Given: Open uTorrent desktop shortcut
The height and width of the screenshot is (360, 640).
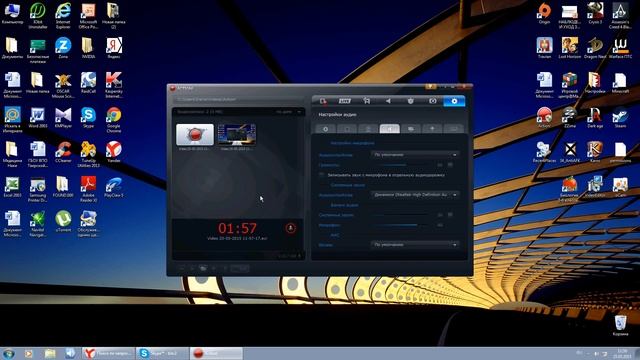Looking at the screenshot, I should click(63, 221).
